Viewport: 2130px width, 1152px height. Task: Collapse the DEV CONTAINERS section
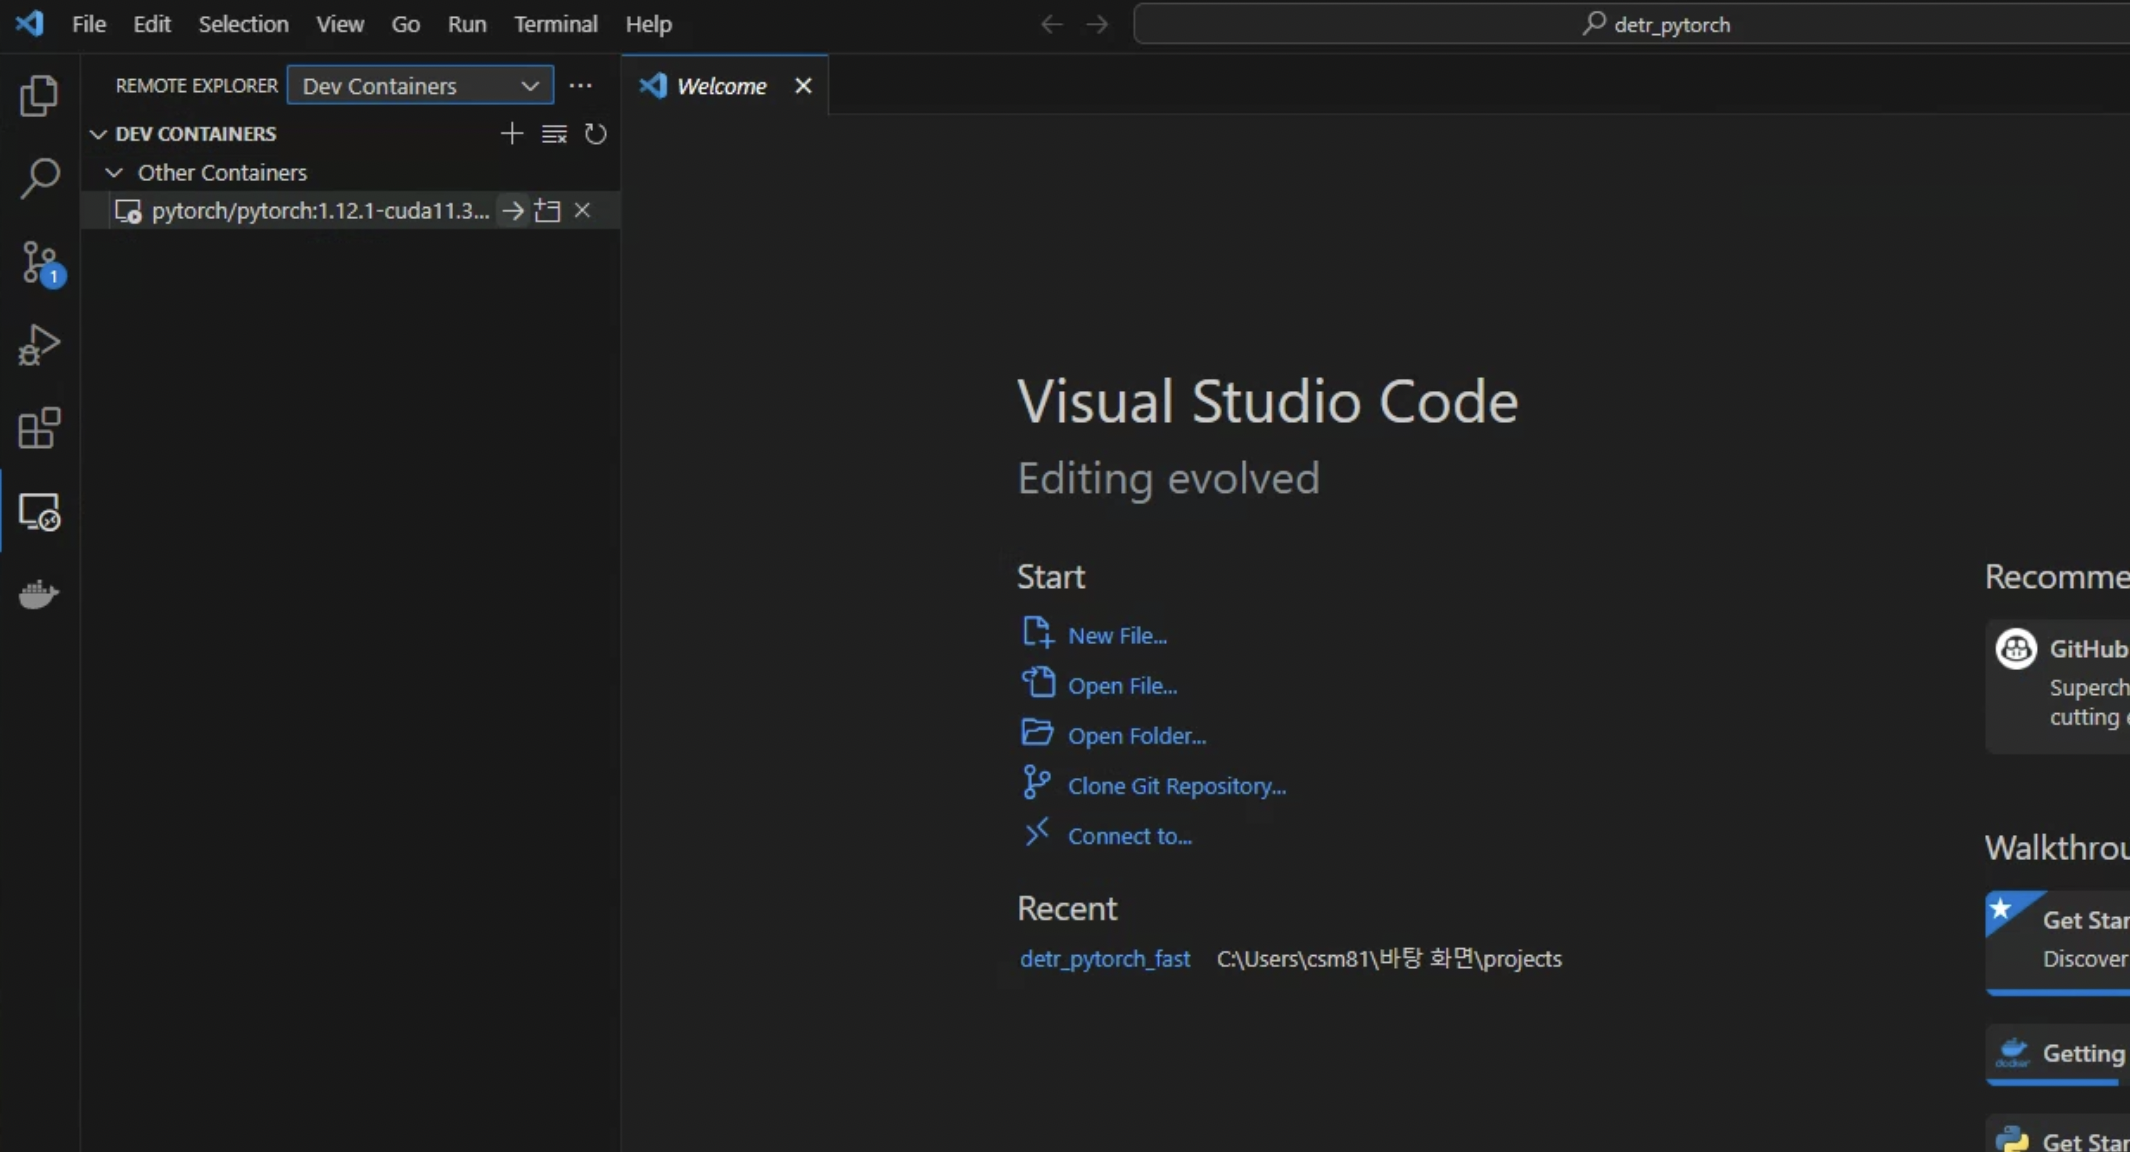98,134
